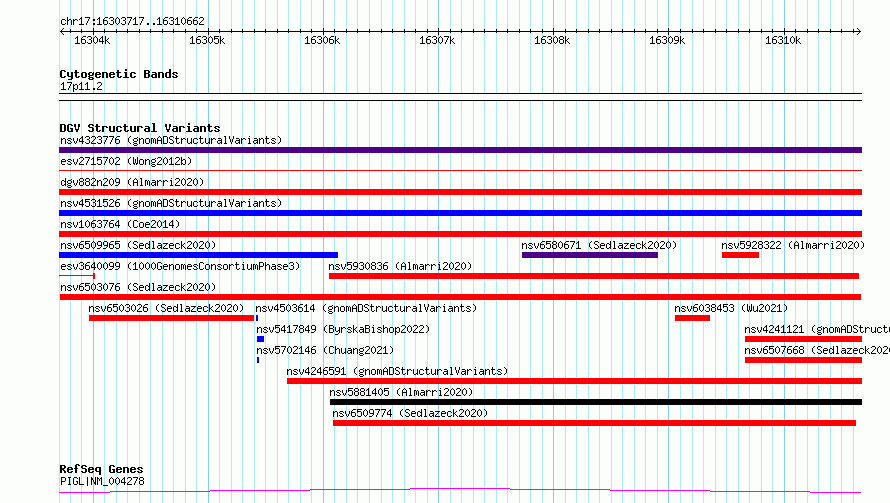Click the 16309k ruler tick label

[668, 40]
